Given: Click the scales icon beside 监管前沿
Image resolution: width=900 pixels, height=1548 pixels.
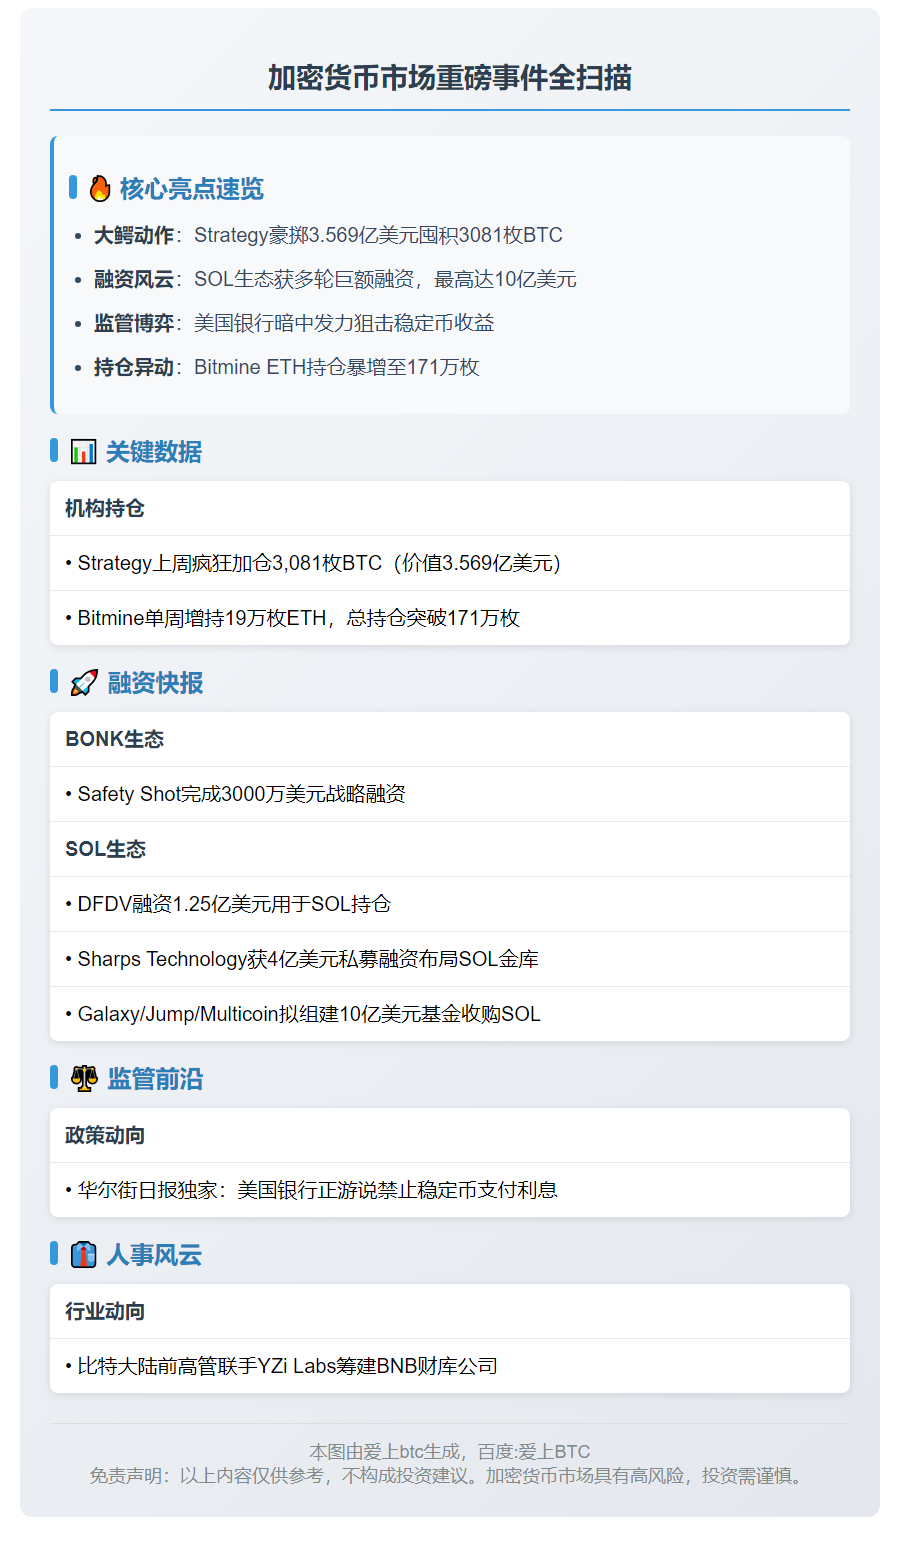Looking at the screenshot, I should click(82, 1079).
